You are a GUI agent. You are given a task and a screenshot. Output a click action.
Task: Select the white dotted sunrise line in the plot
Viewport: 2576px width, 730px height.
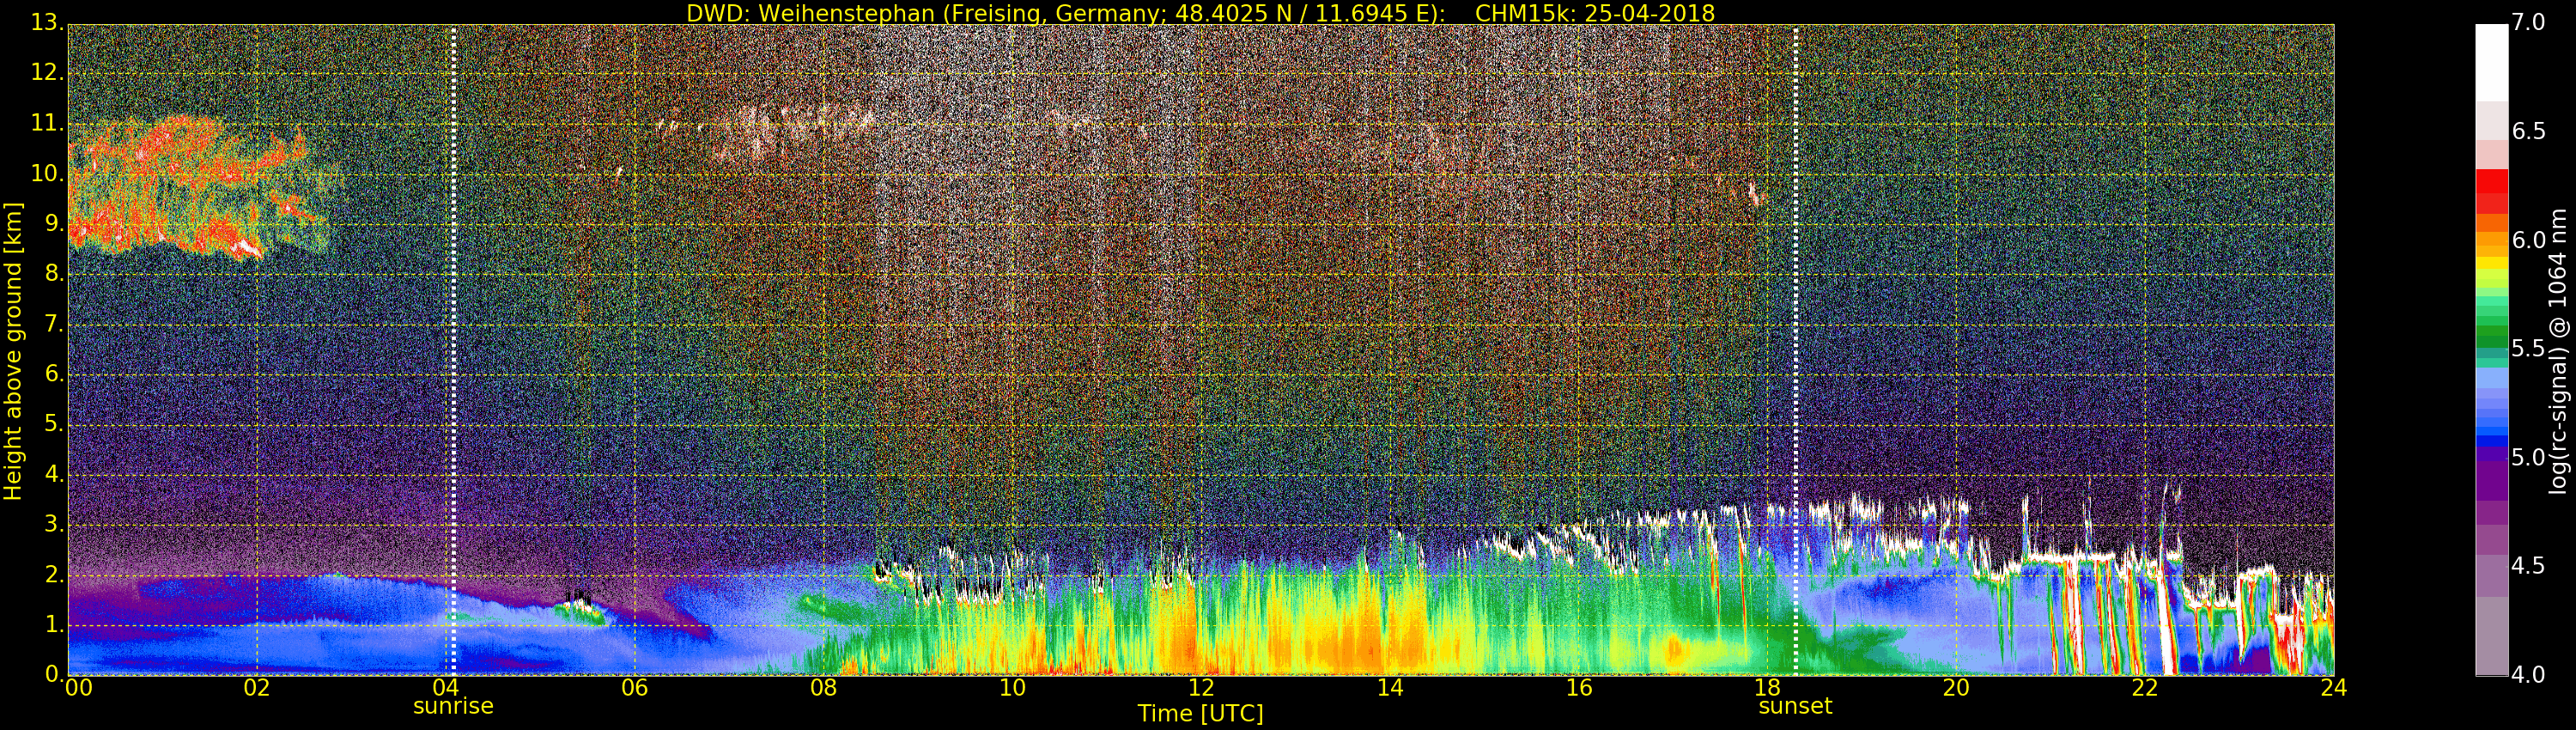[453, 350]
